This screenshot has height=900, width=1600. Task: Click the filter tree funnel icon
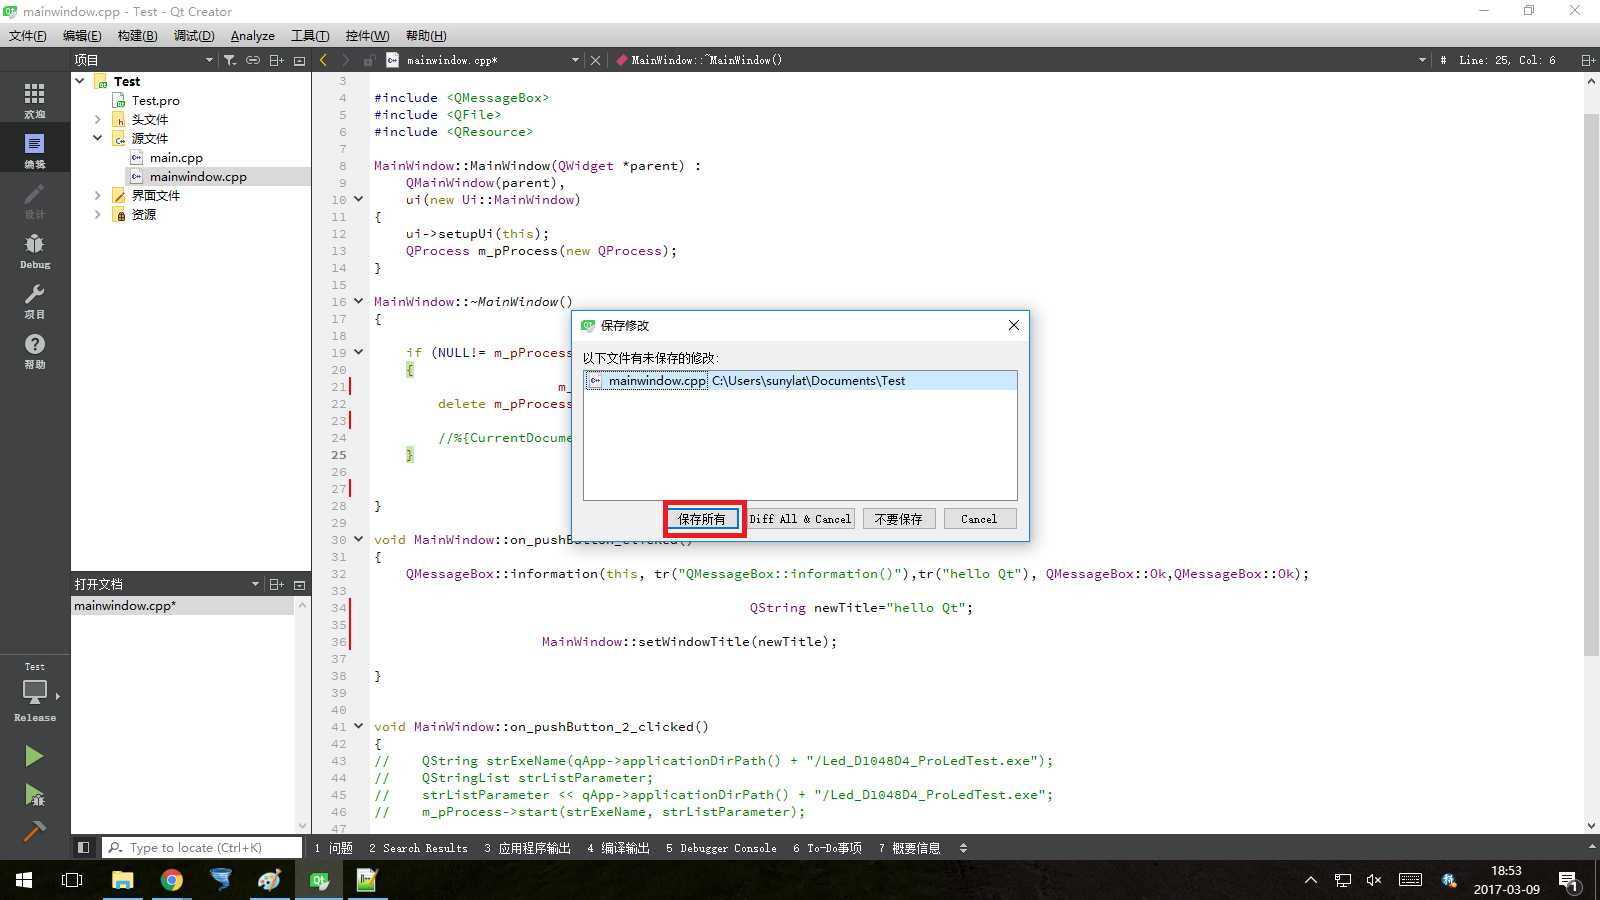point(230,60)
